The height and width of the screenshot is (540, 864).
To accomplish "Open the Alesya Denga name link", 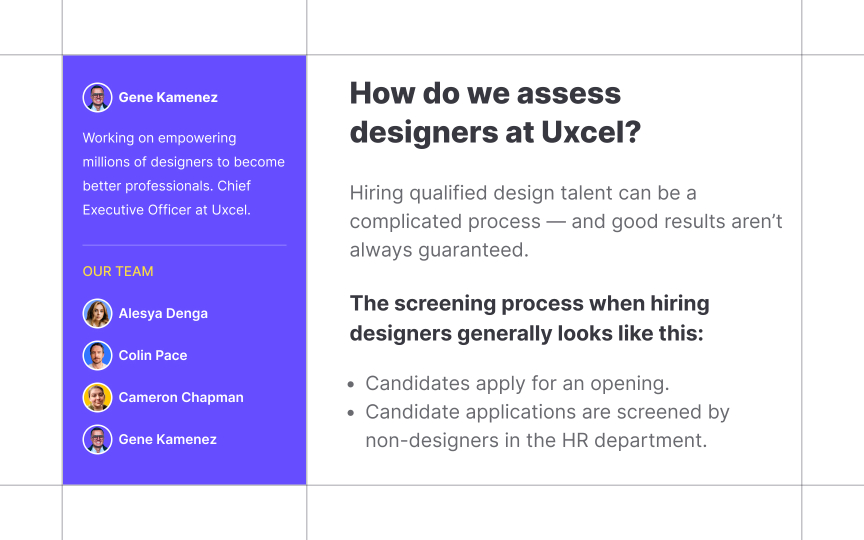I will click(163, 314).
